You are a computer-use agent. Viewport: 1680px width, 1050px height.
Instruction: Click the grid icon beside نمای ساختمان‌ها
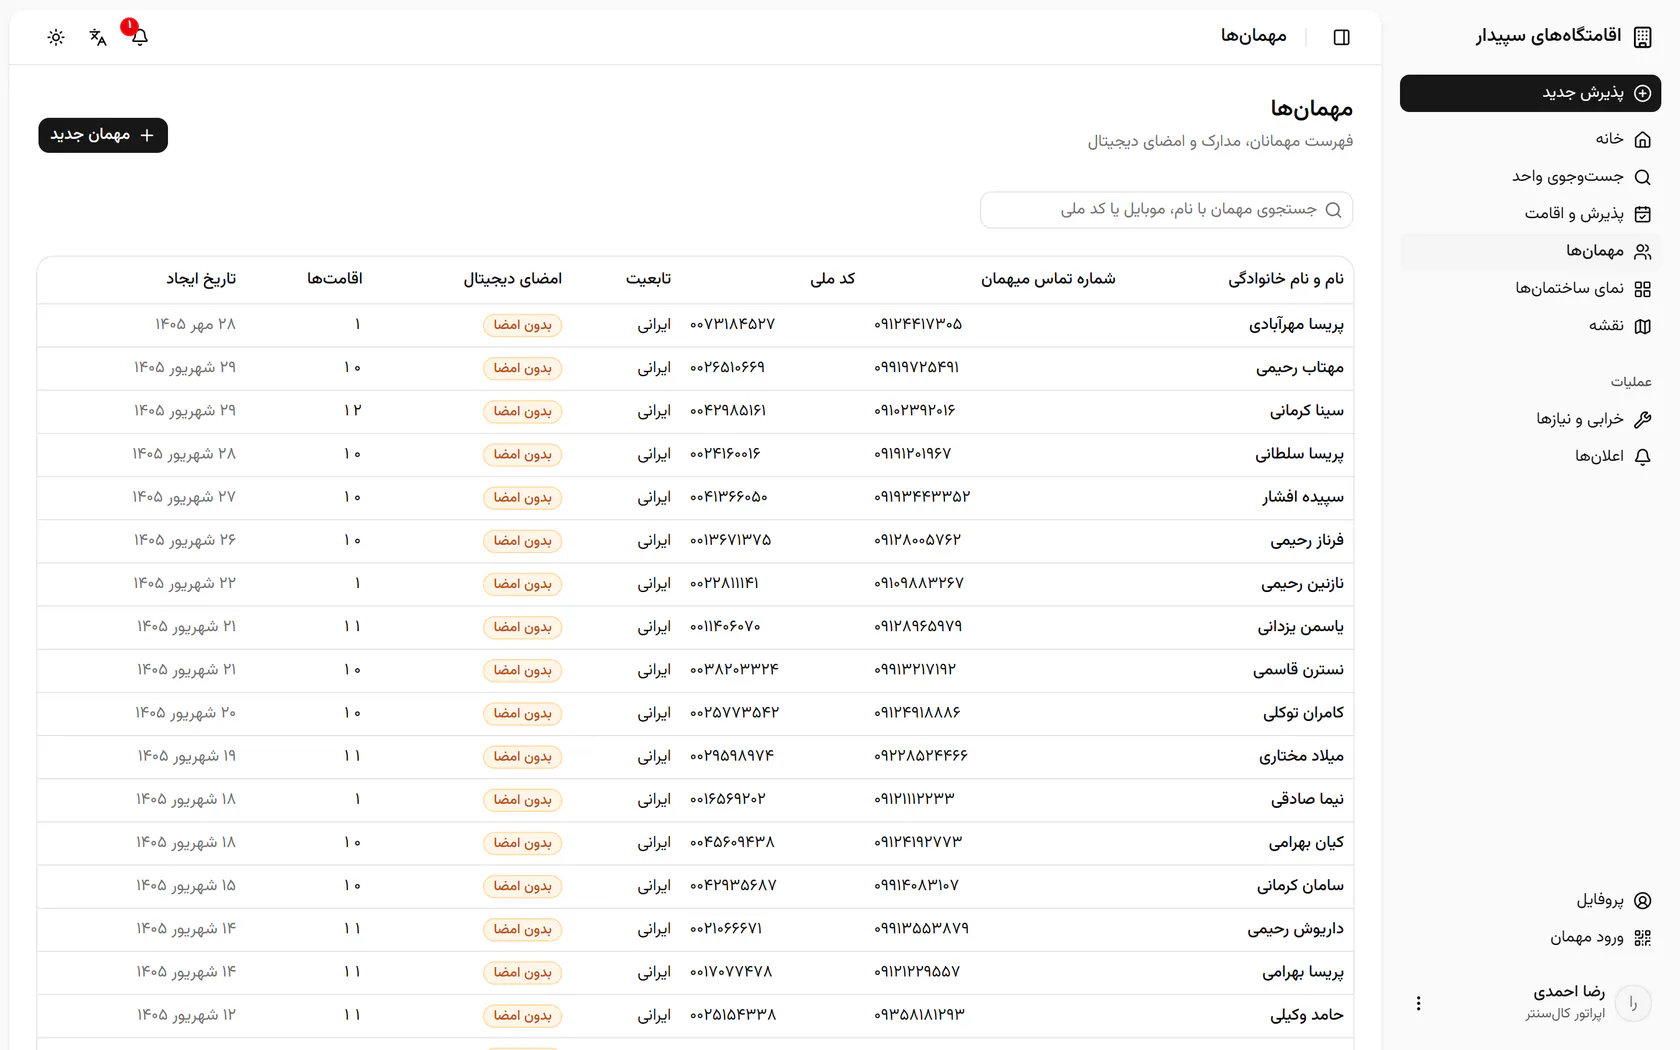(x=1642, y=289)
